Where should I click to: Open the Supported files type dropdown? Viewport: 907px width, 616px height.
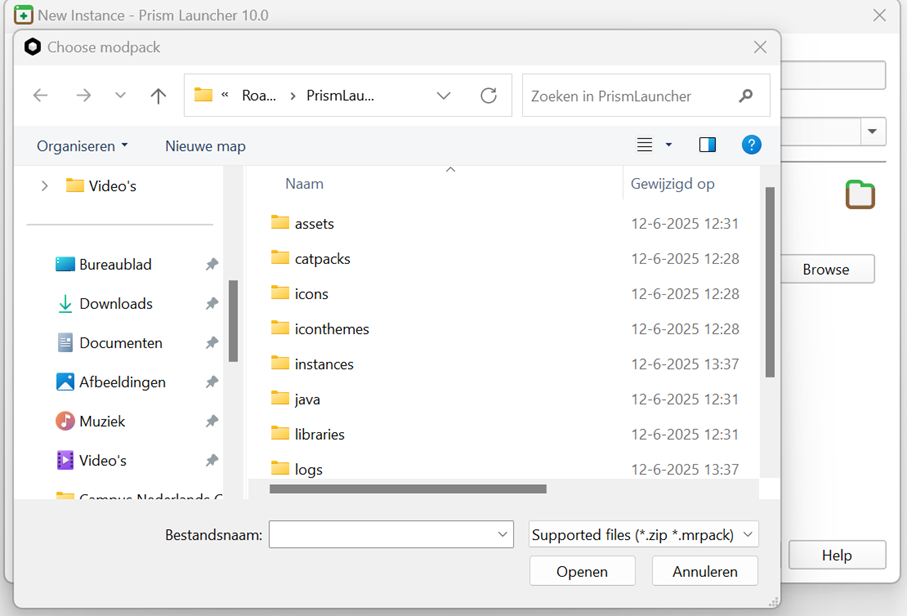tap(643, 534)
